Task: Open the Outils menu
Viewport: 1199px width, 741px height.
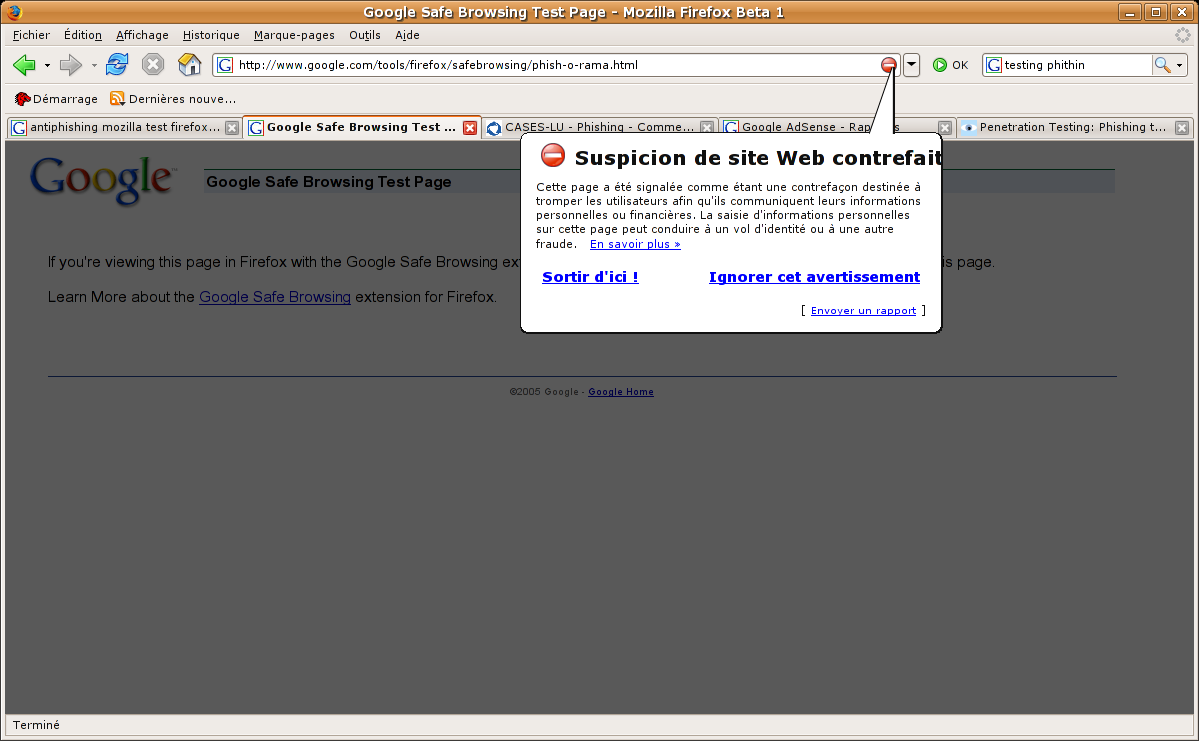Action: pyautogui.click(x=365, y=35)
